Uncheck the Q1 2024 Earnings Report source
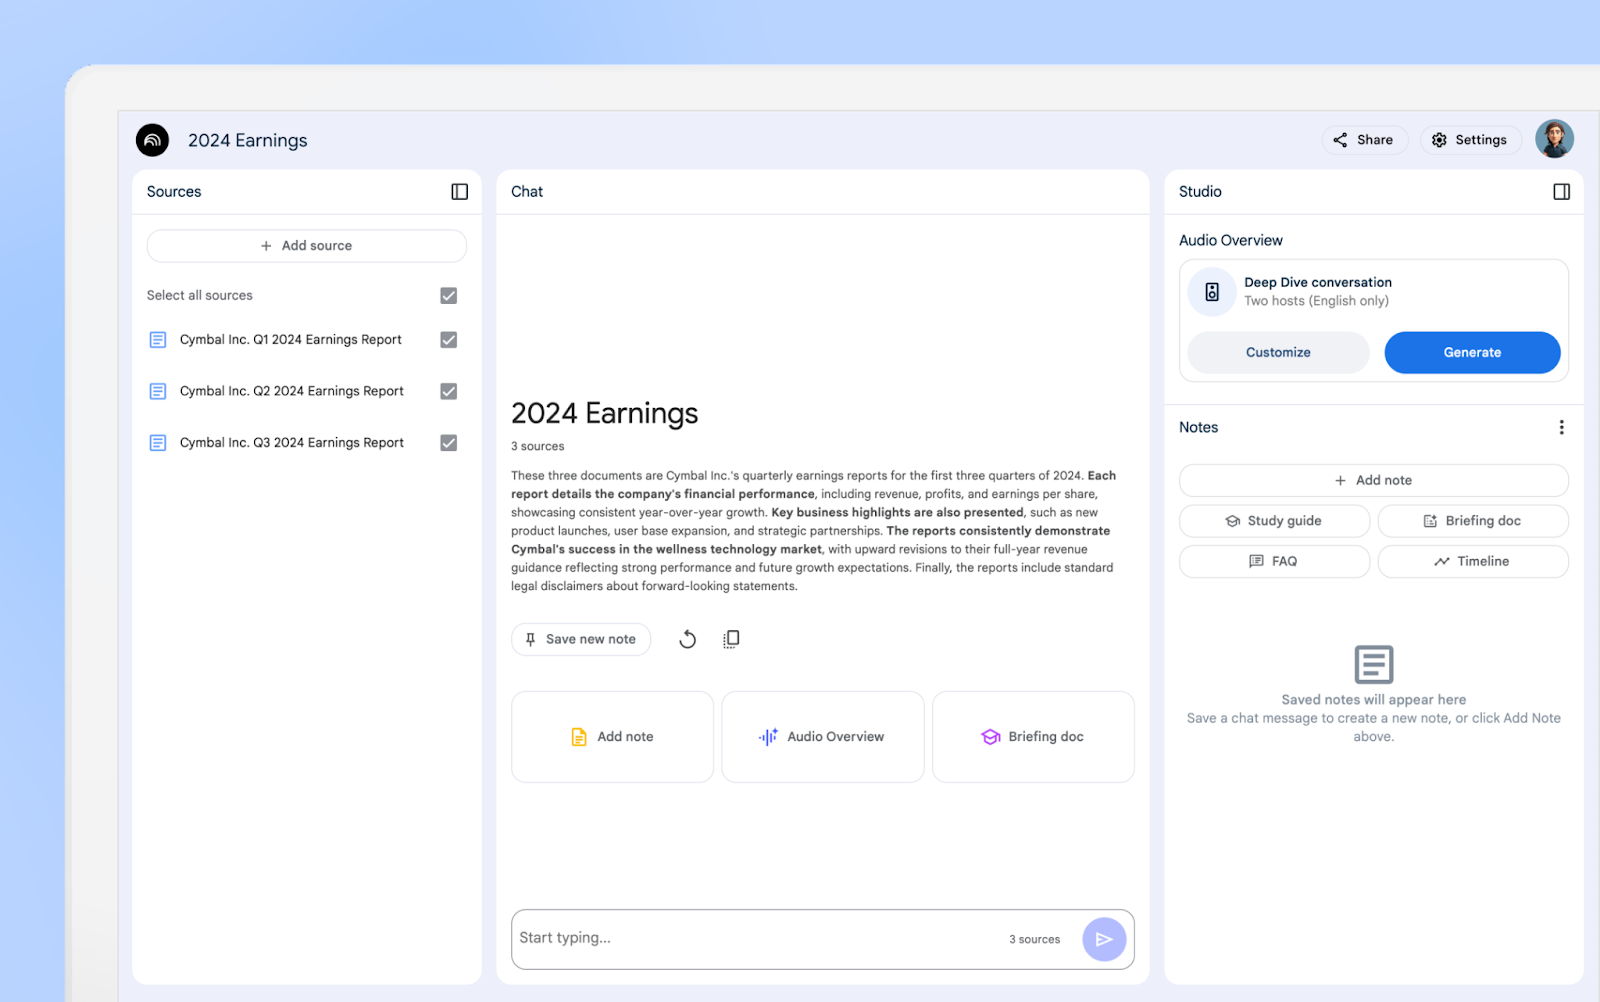This screenshot has height=1002, width=1600. tap(448, 340)
